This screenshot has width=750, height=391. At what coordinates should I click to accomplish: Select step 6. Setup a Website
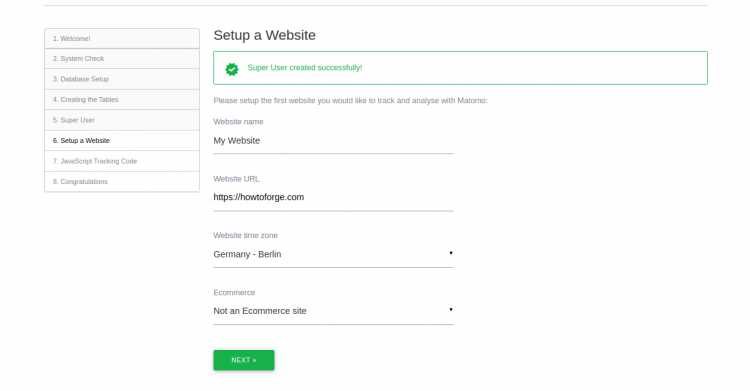point(122,141)
